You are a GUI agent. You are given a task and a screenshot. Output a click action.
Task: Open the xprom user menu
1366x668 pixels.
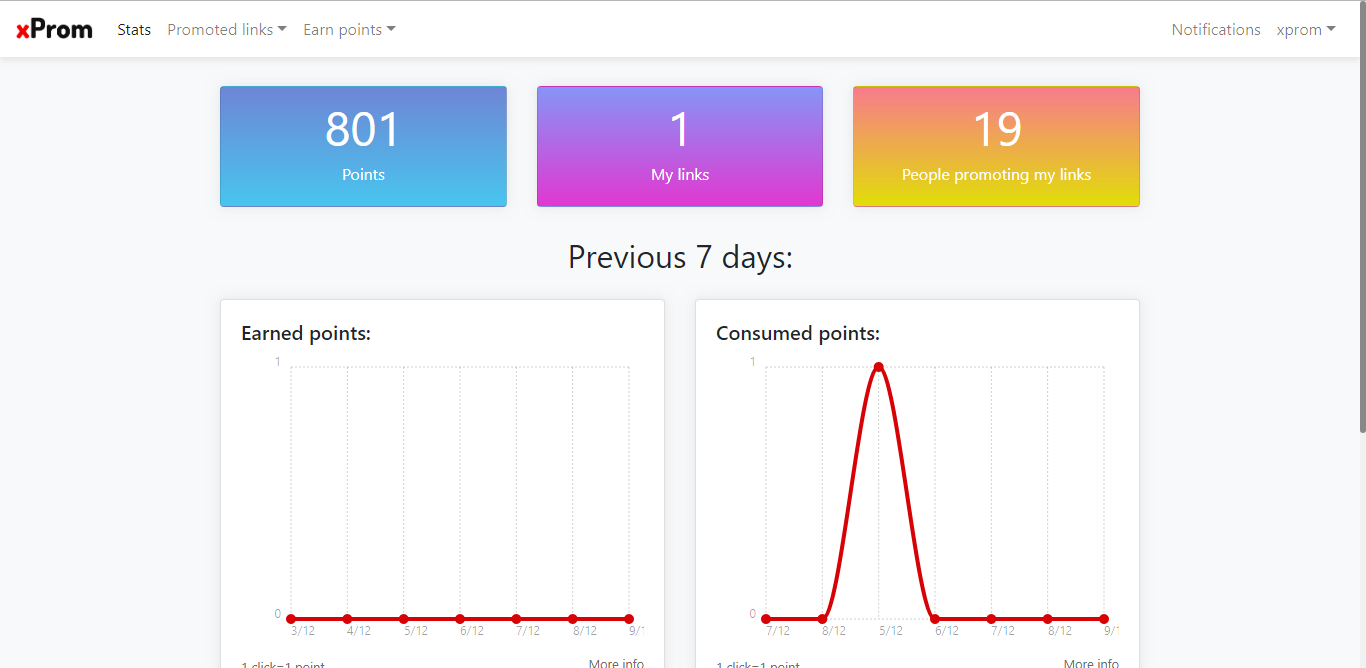click(x=1306, y=30)
